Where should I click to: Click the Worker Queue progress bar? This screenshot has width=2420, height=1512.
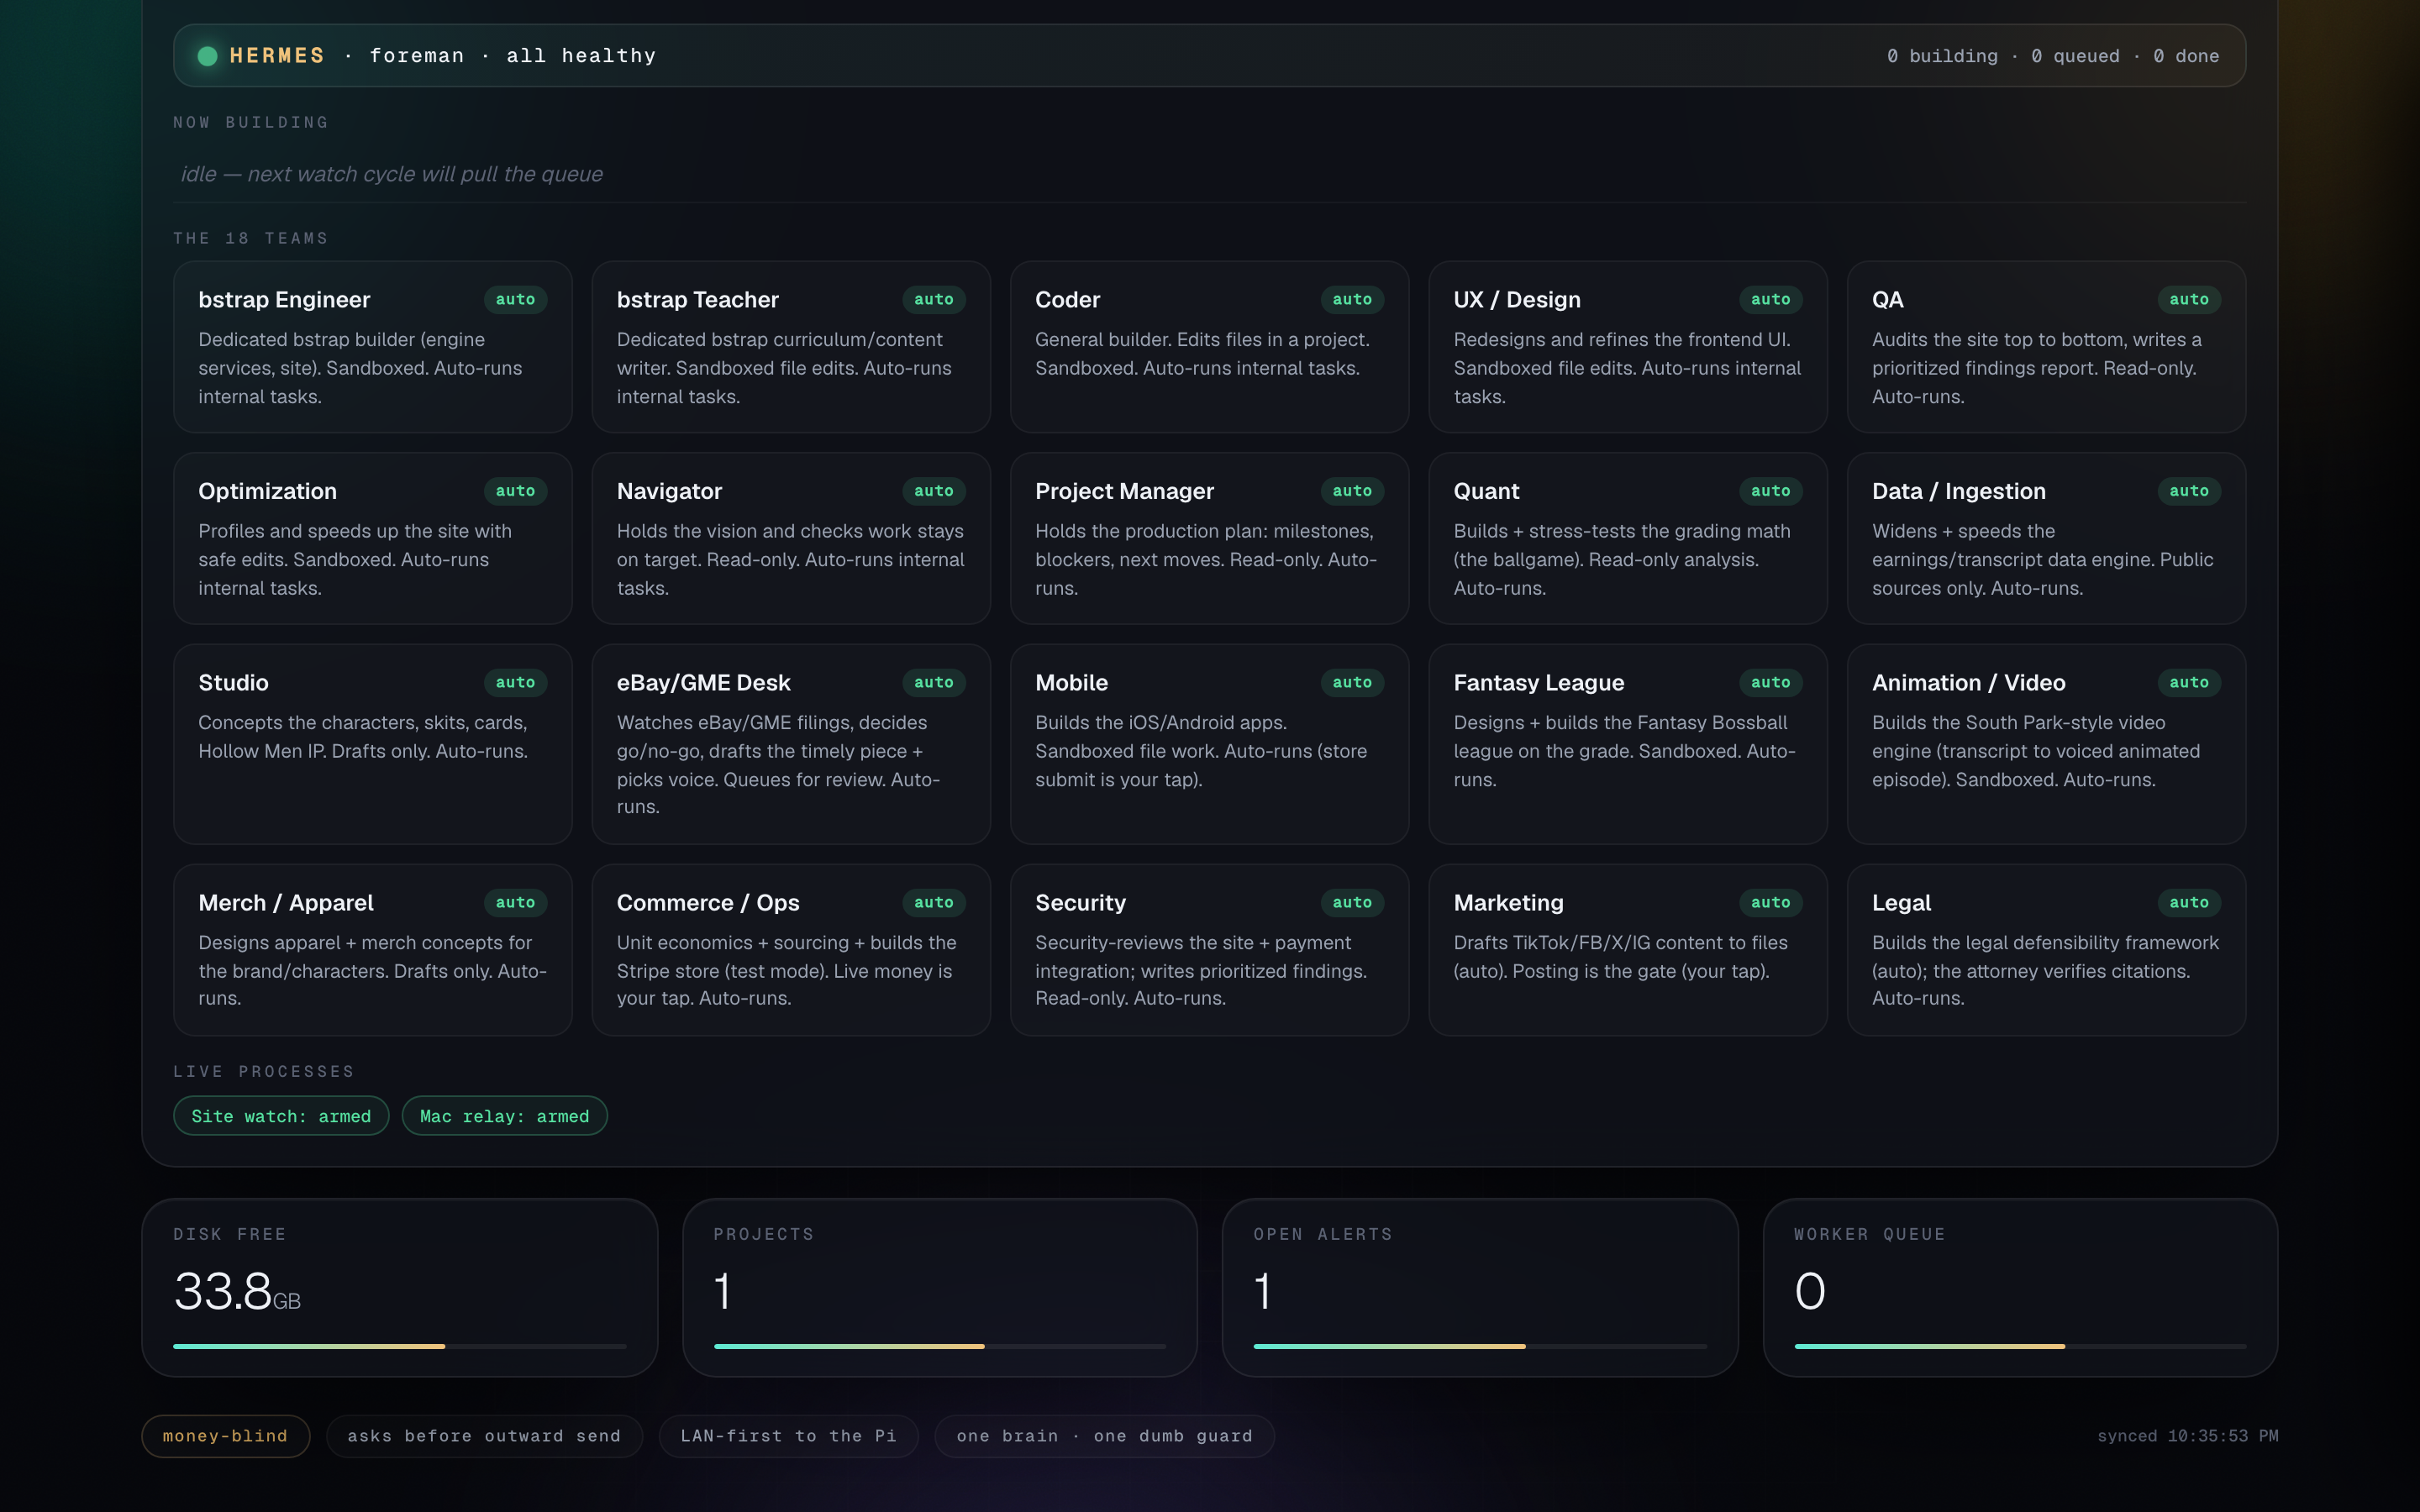pos(2020,1346)
